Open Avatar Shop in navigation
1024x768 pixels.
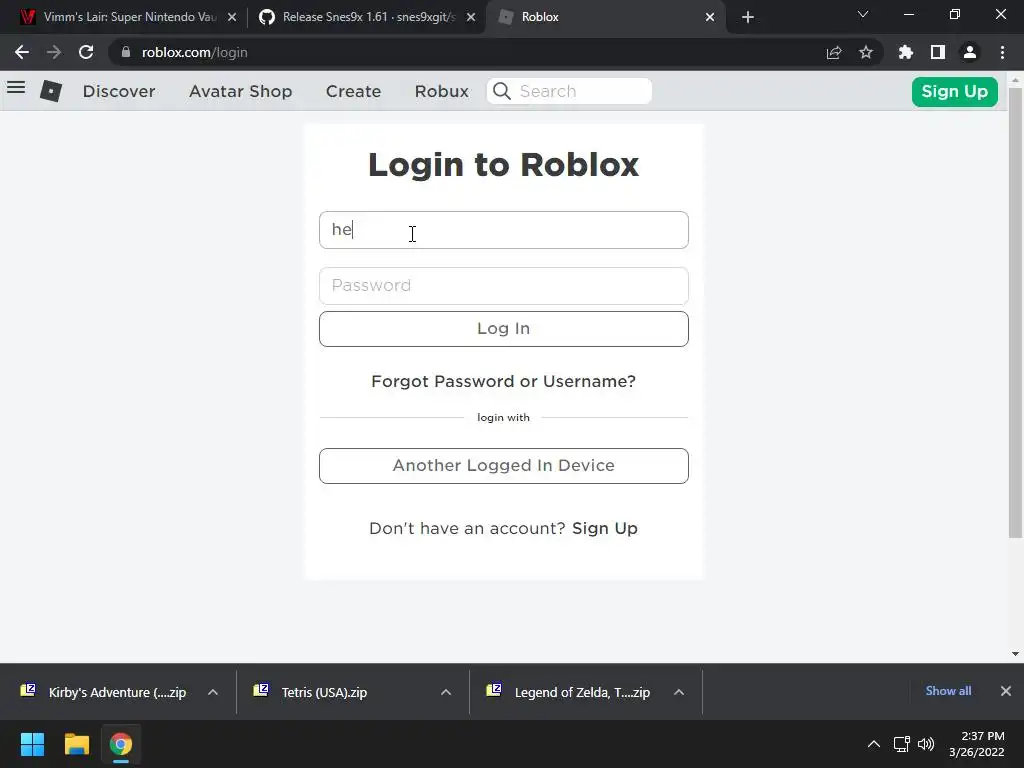[x=240, y=91]
